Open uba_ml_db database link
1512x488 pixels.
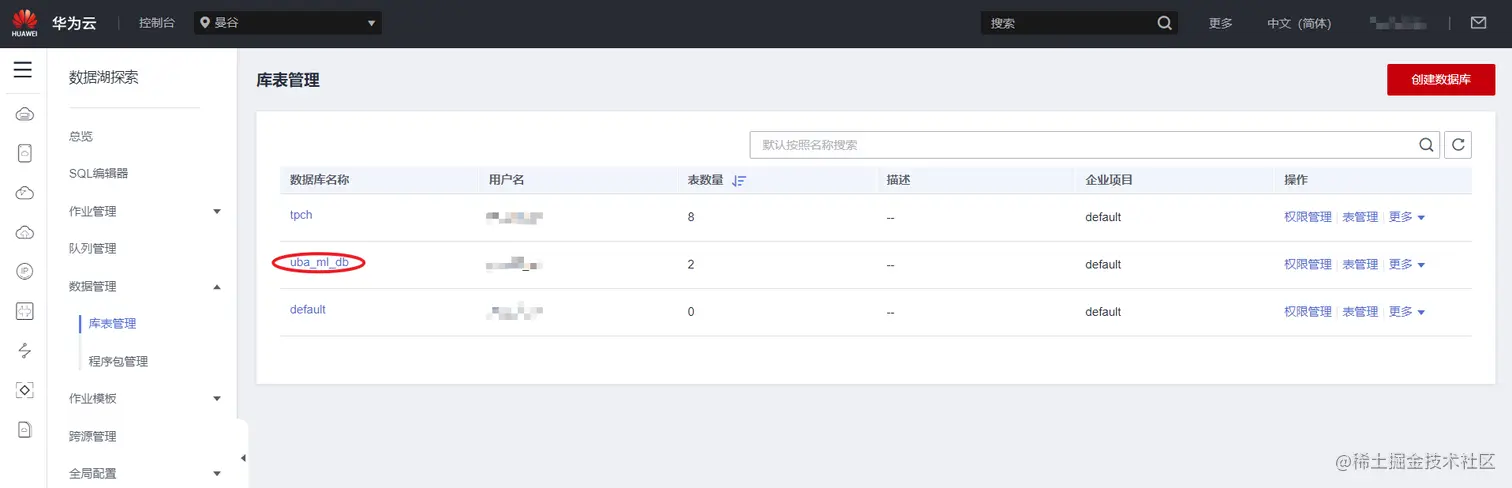(319, 263)
